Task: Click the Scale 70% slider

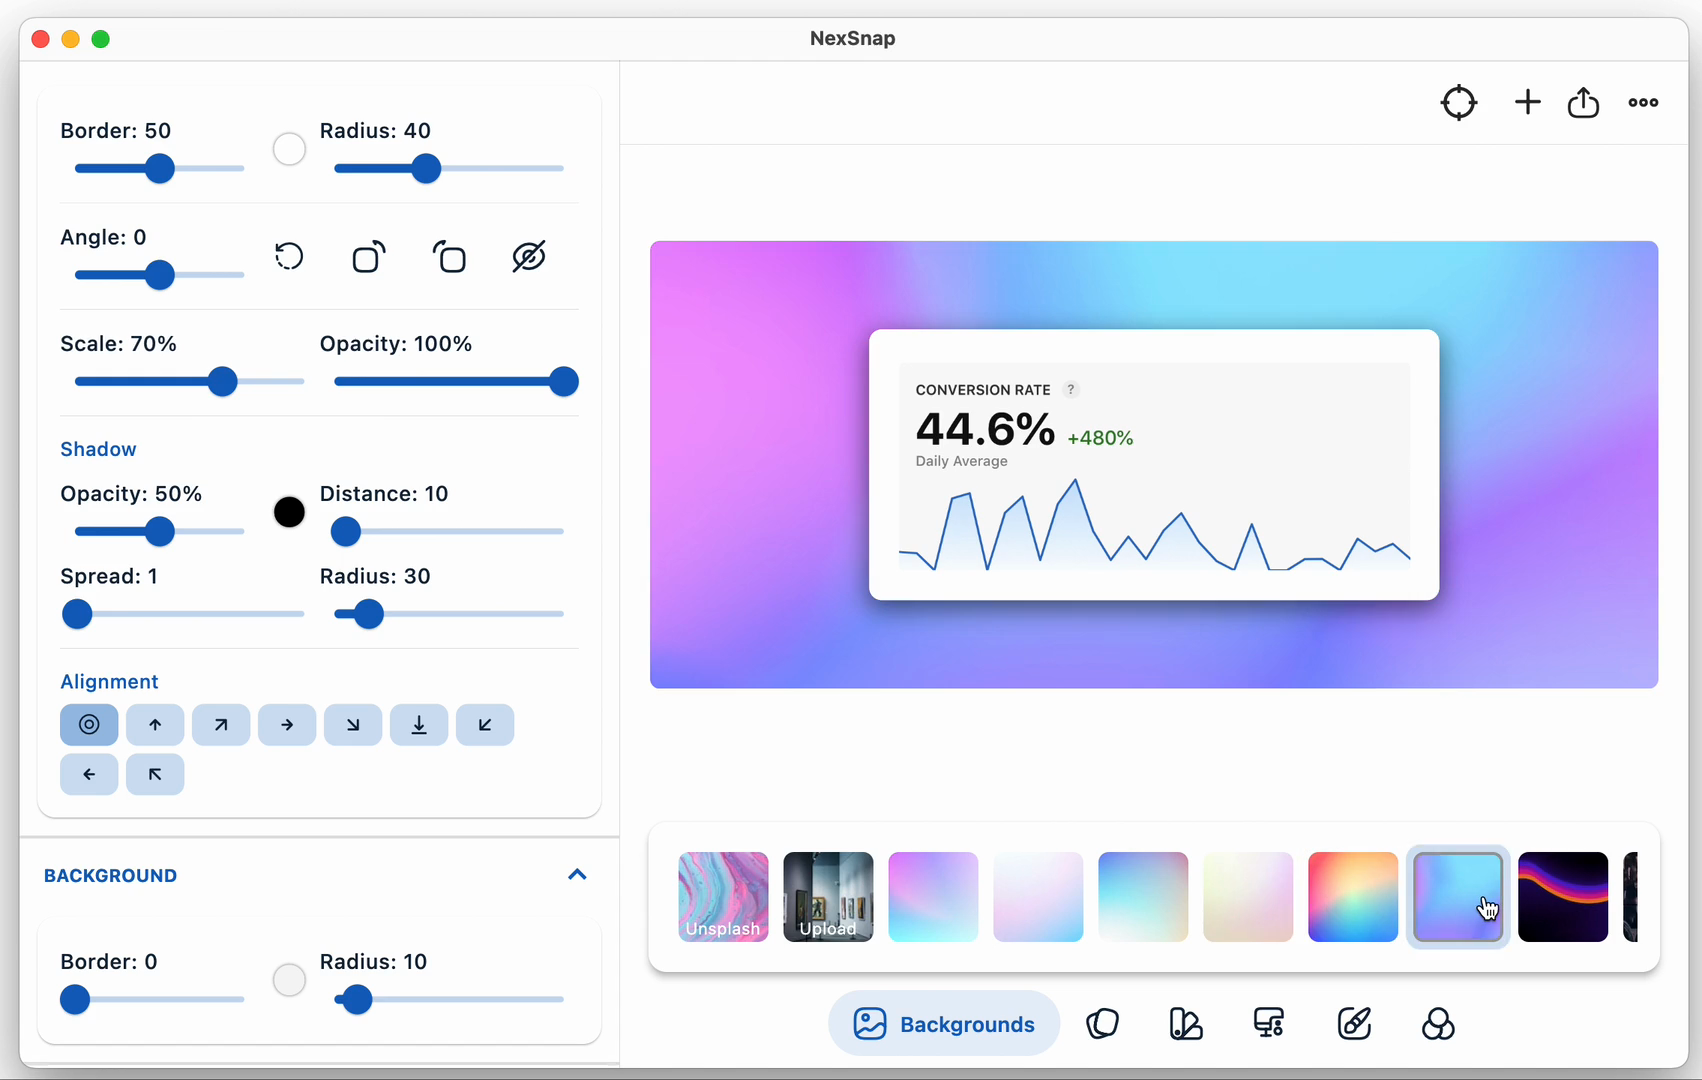Action: coord(189,381)
